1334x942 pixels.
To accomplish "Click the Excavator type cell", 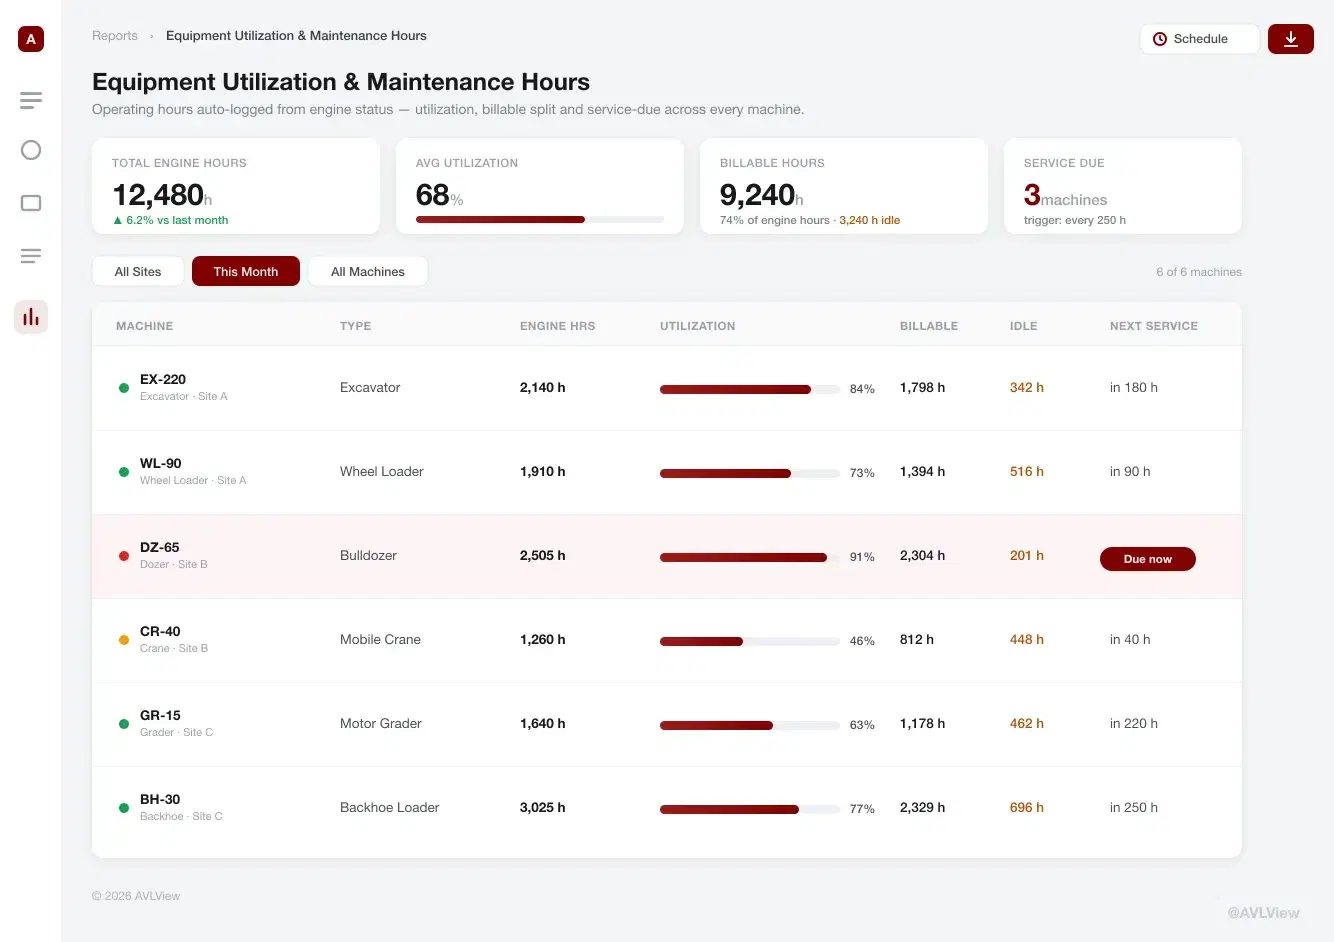I will pos(370,387).
